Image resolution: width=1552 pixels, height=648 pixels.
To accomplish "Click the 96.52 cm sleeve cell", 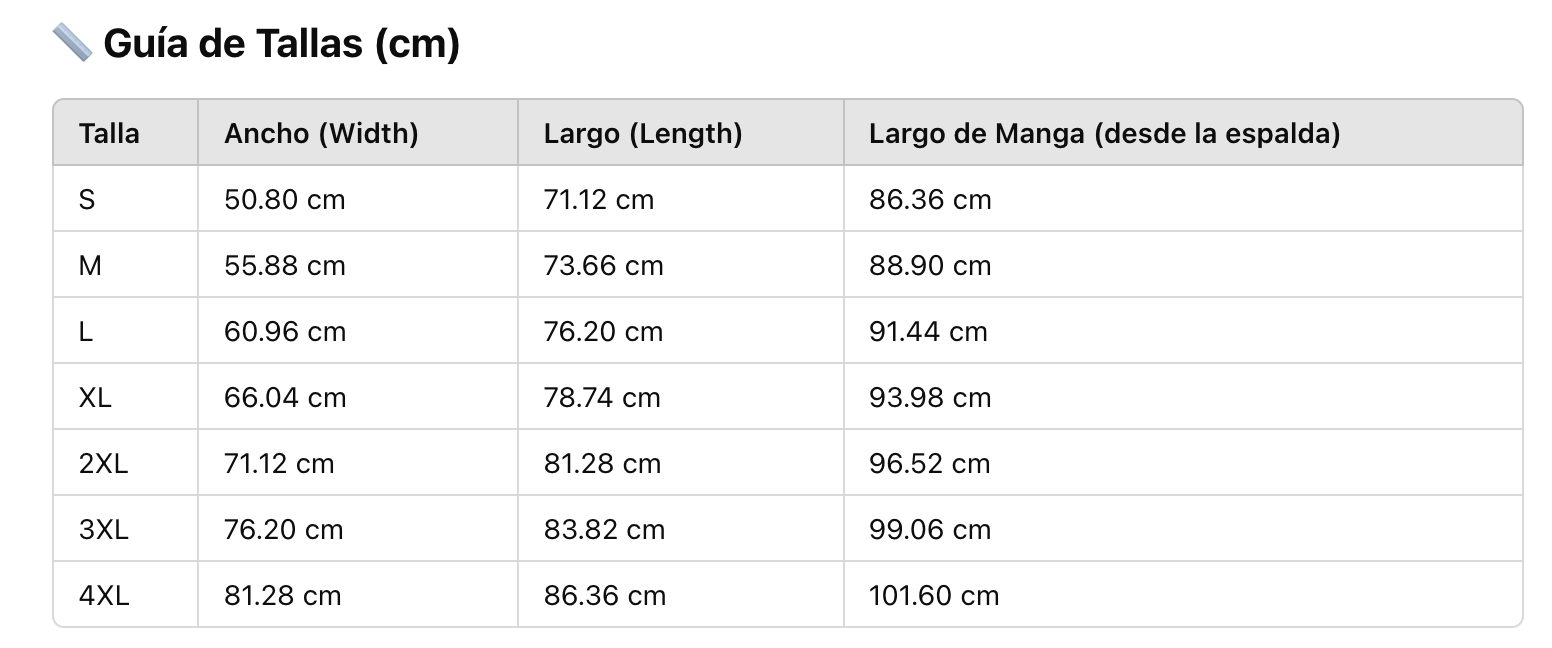I will (x=930, y=464).
